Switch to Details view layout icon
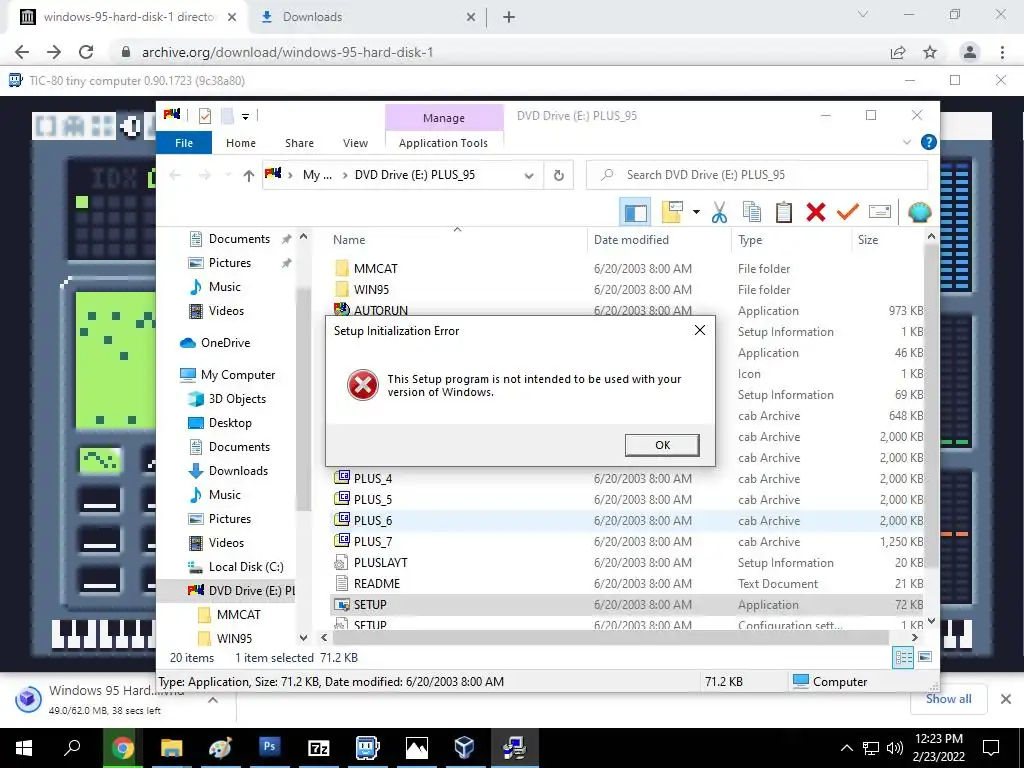This screenshot has height=768, width=1024. 903,658
